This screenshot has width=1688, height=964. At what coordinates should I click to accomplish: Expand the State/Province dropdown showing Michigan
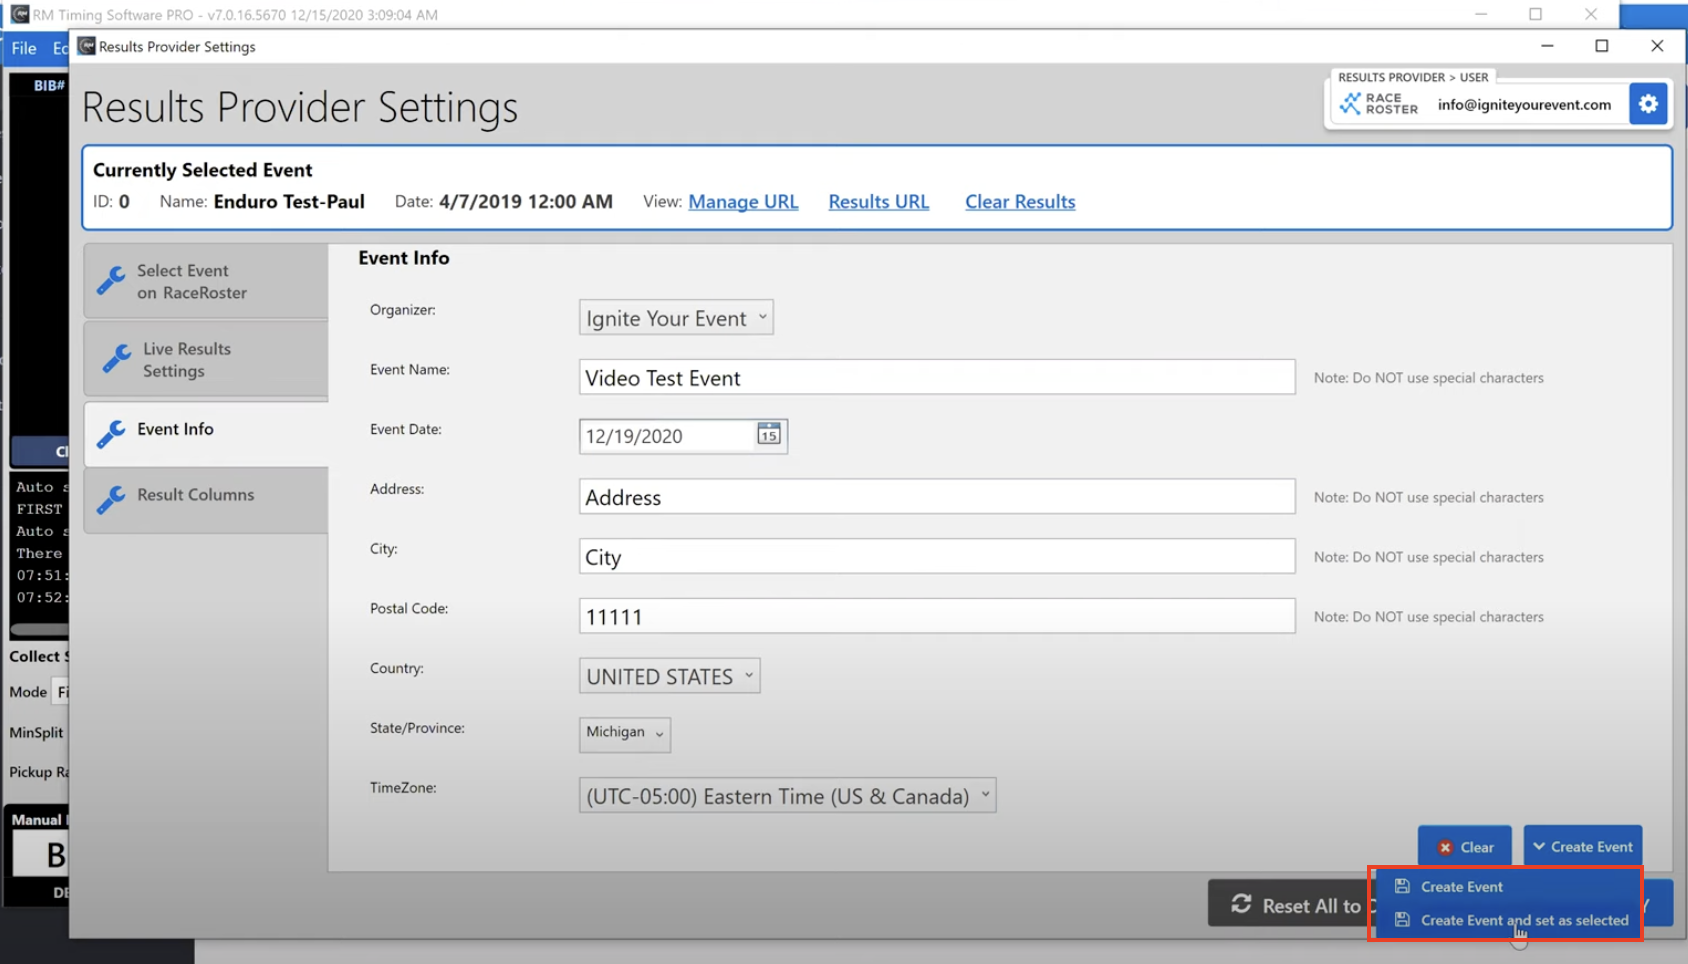(x=624, y=733)
